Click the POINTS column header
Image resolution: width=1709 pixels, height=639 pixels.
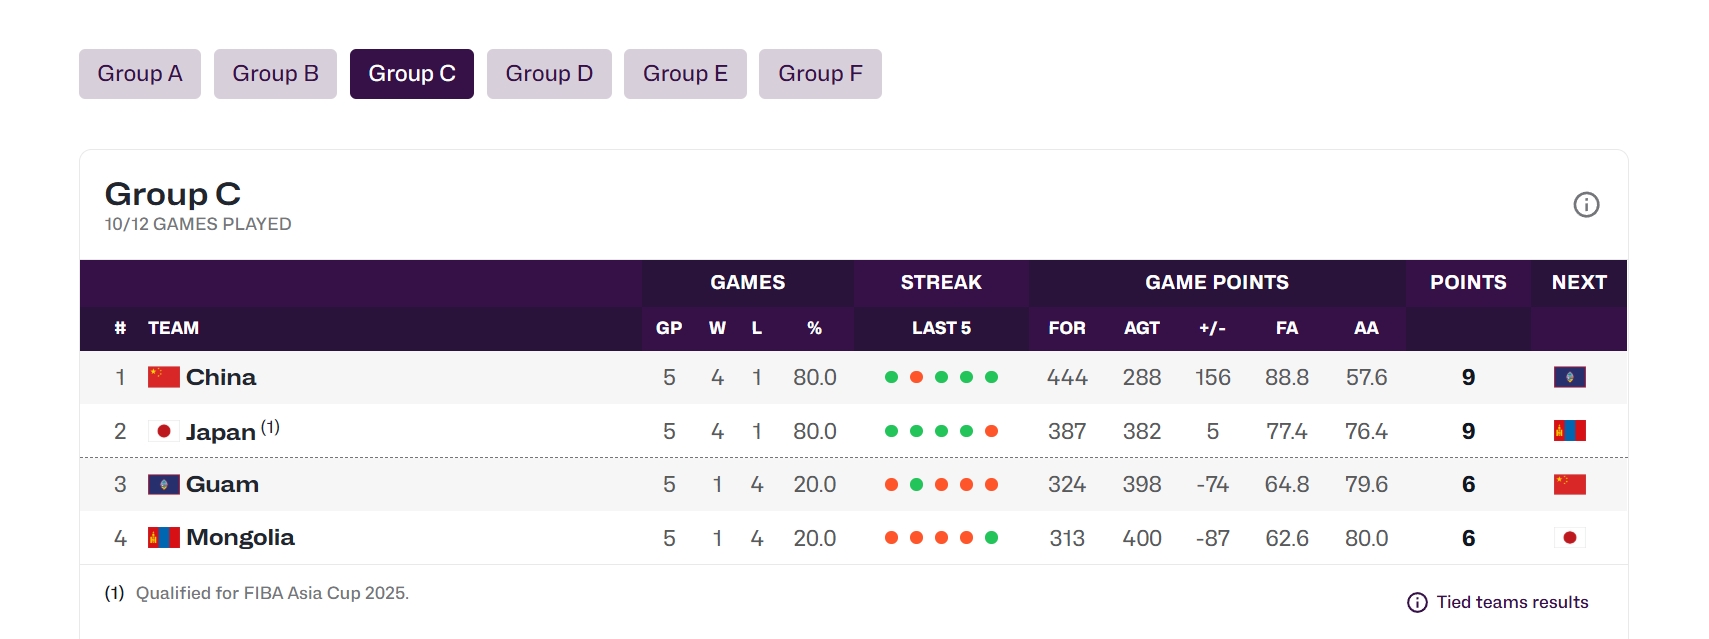point(1467,282)
